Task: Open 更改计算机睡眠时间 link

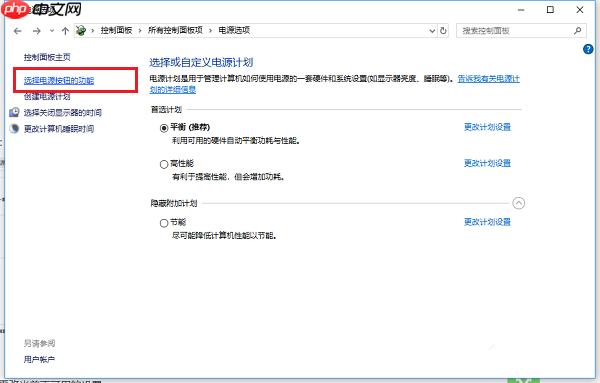Action: (x=59, y=129)
